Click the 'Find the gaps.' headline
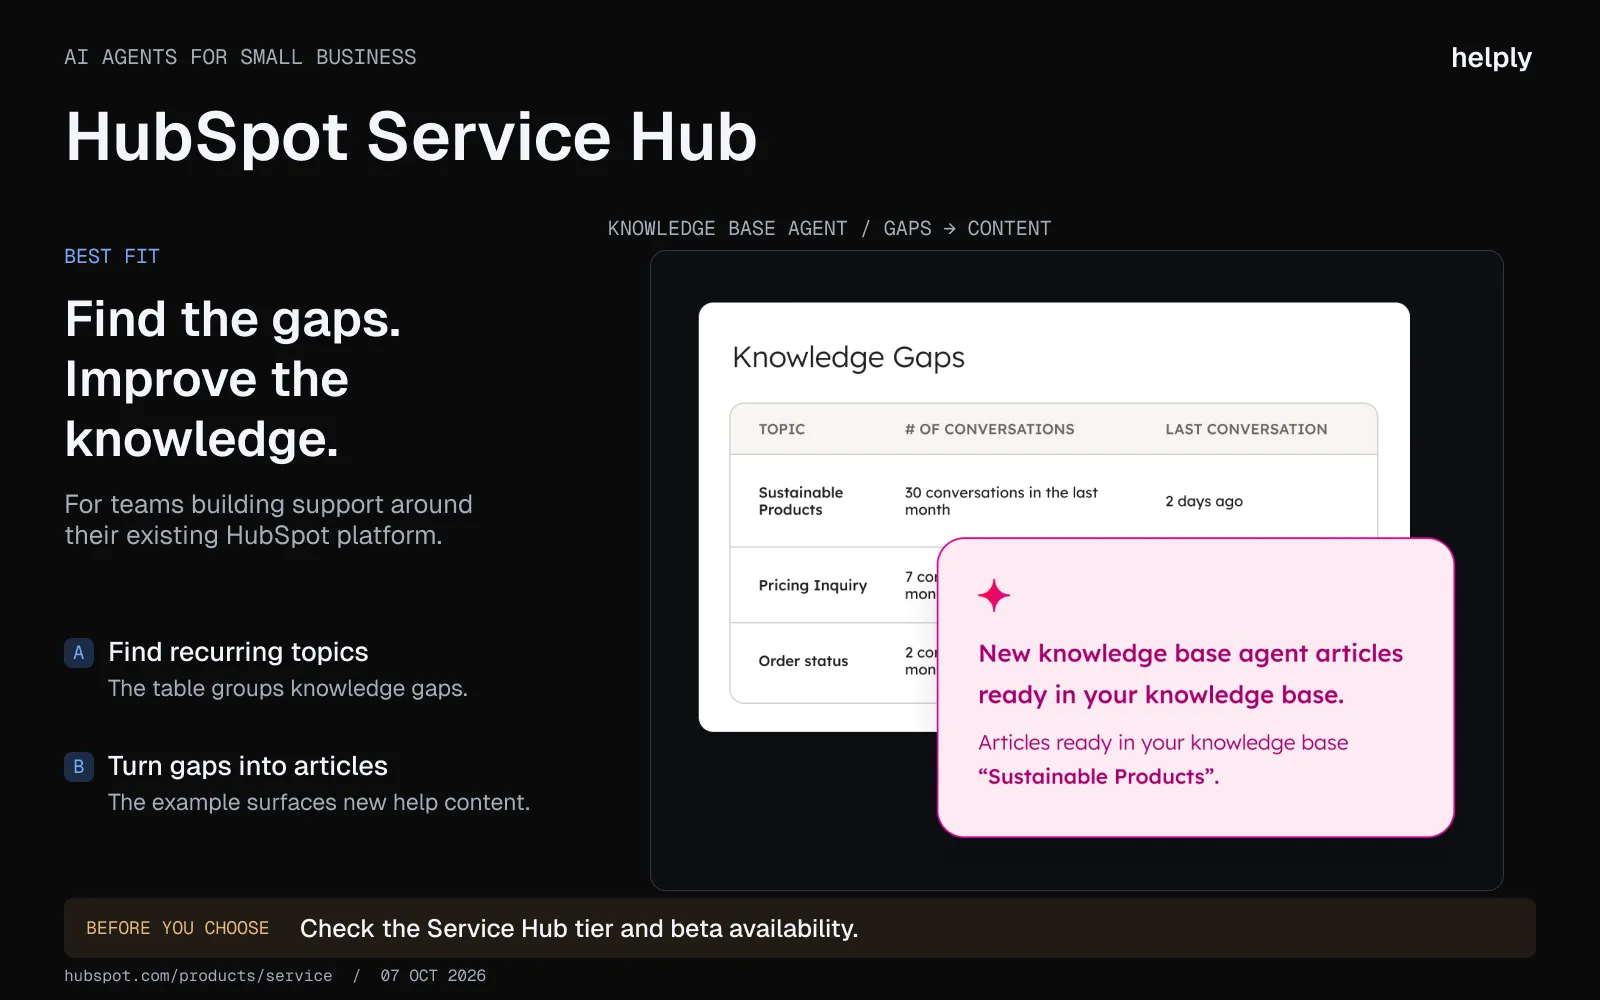The height and width of the screenshot is (1000, 1600). (x=233, y=320)
